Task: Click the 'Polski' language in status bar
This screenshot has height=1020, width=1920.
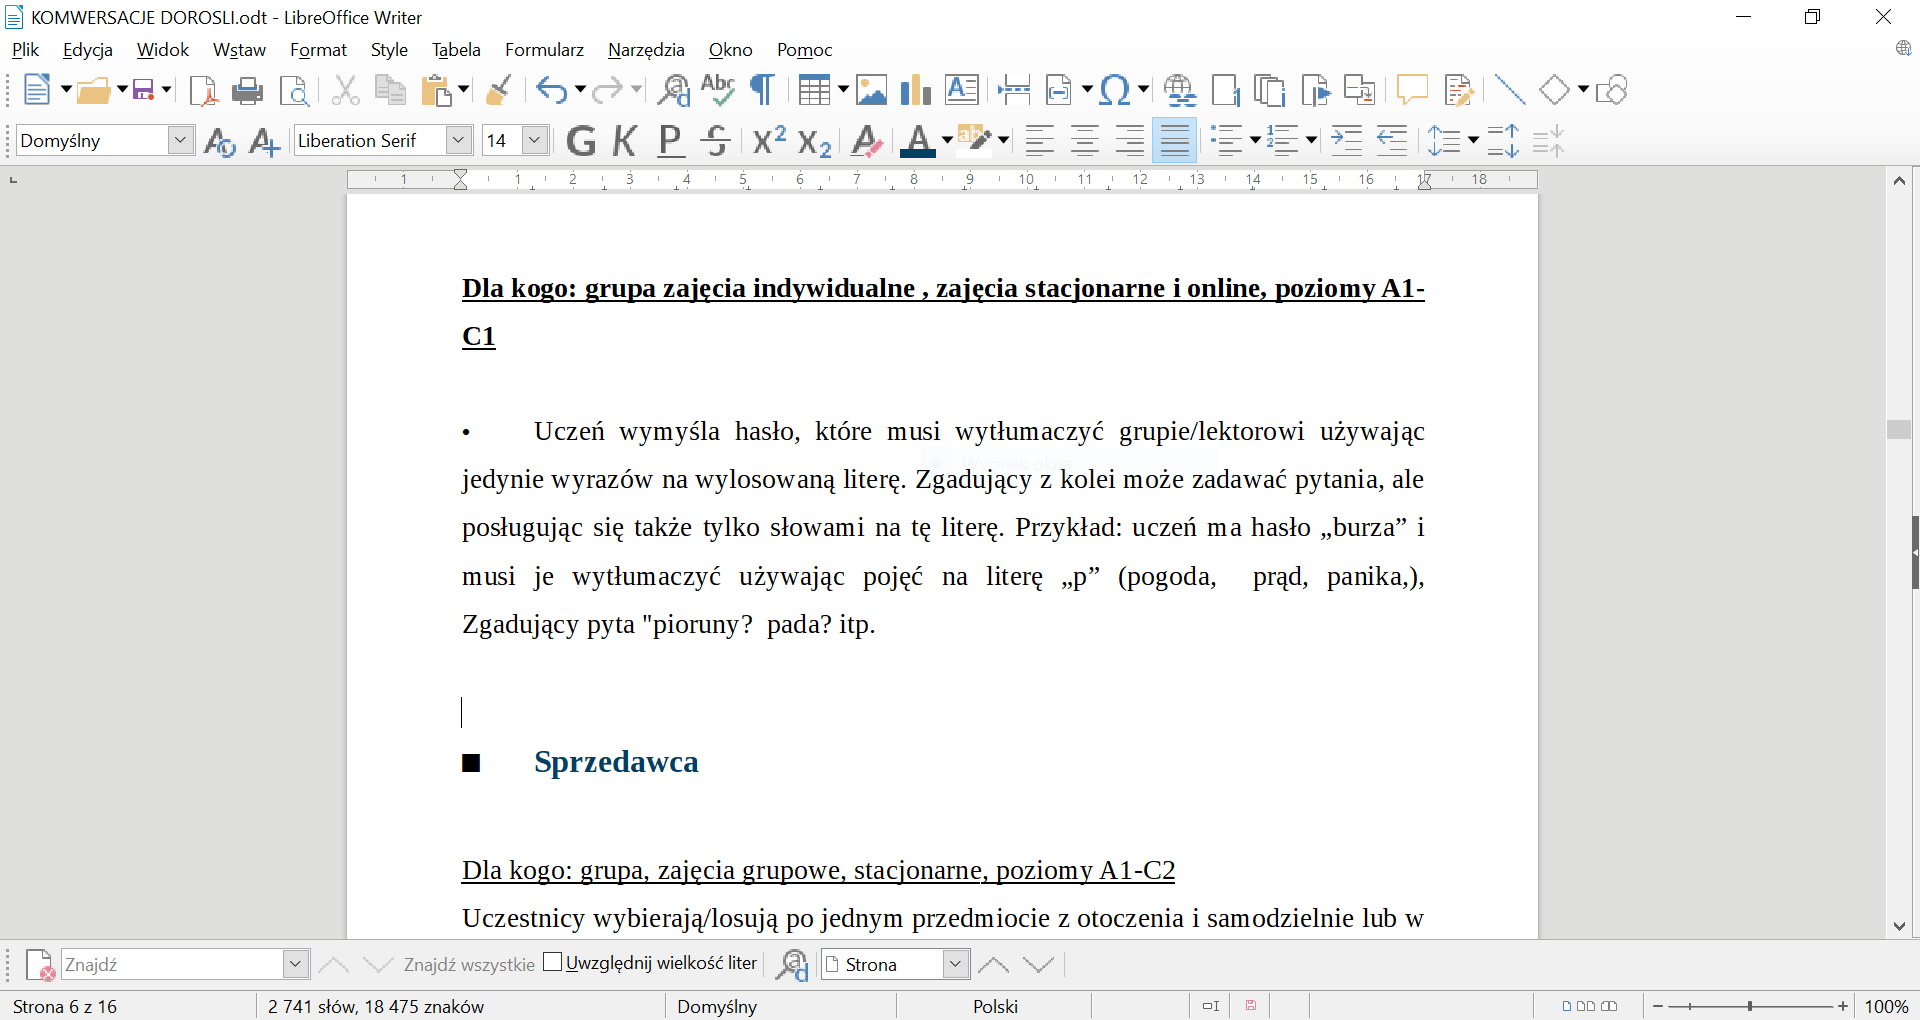Action: (995, 1006)
